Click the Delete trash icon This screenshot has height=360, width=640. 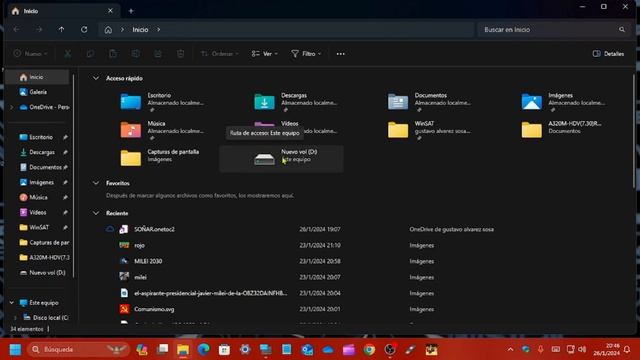(x=180, y=53)
